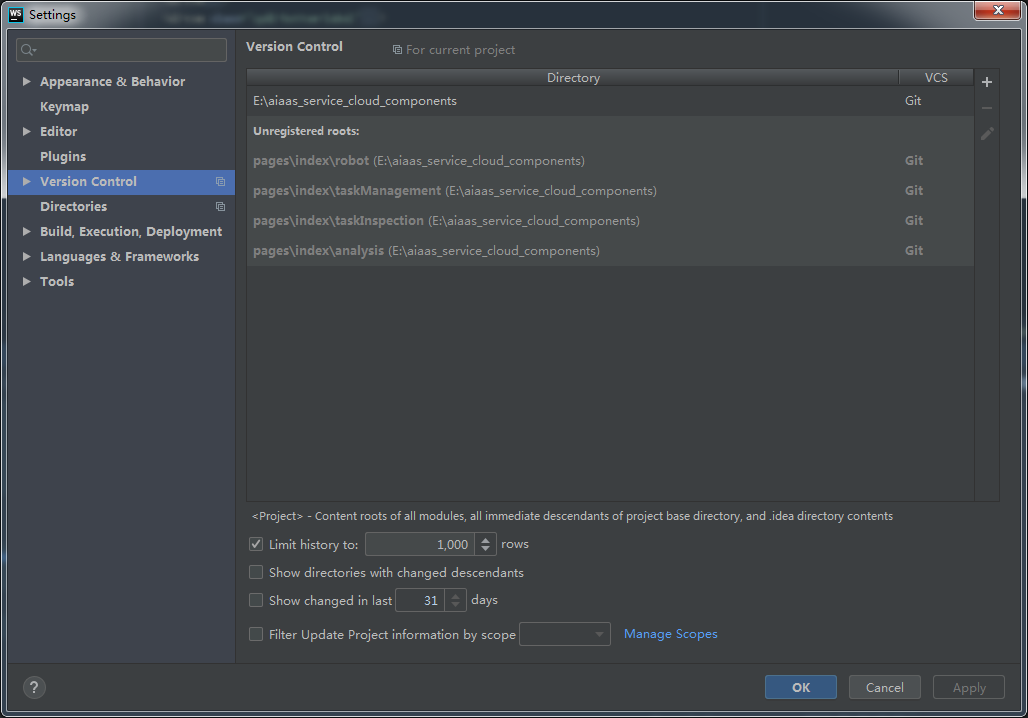Select the unregistered root pages\index\taskManagement
The height and width of the screenshot is (718, 1028).
coord(610,191)
